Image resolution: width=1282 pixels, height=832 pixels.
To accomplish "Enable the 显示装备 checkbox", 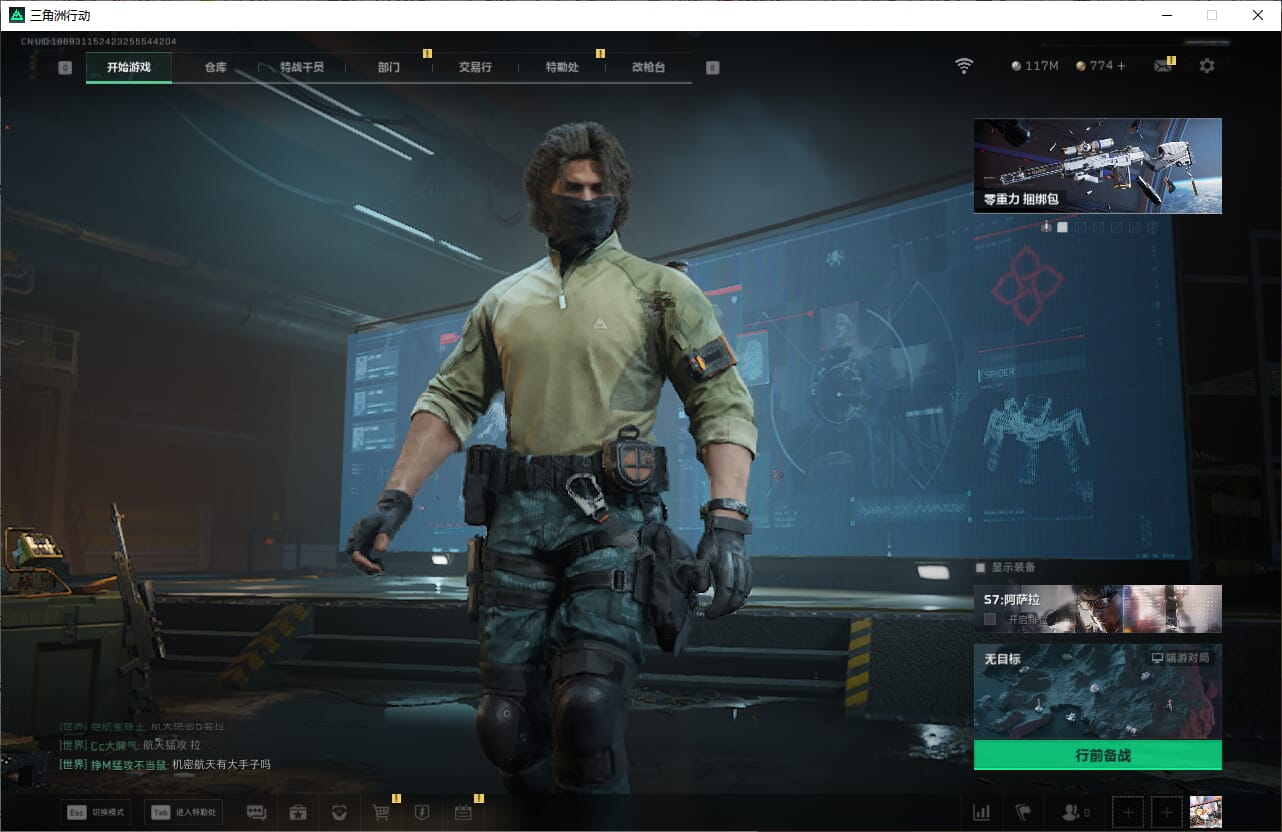I will click(981, 567).
